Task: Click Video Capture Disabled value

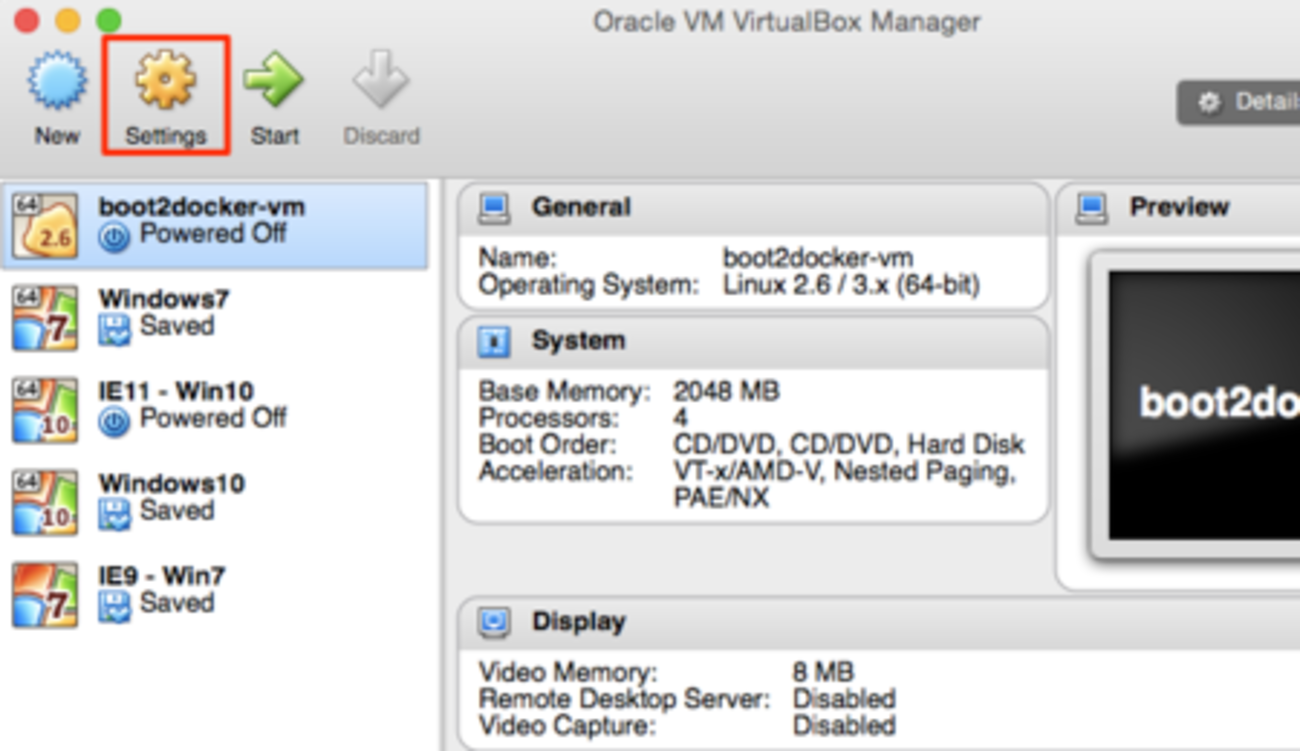Action: coord(844,724)
